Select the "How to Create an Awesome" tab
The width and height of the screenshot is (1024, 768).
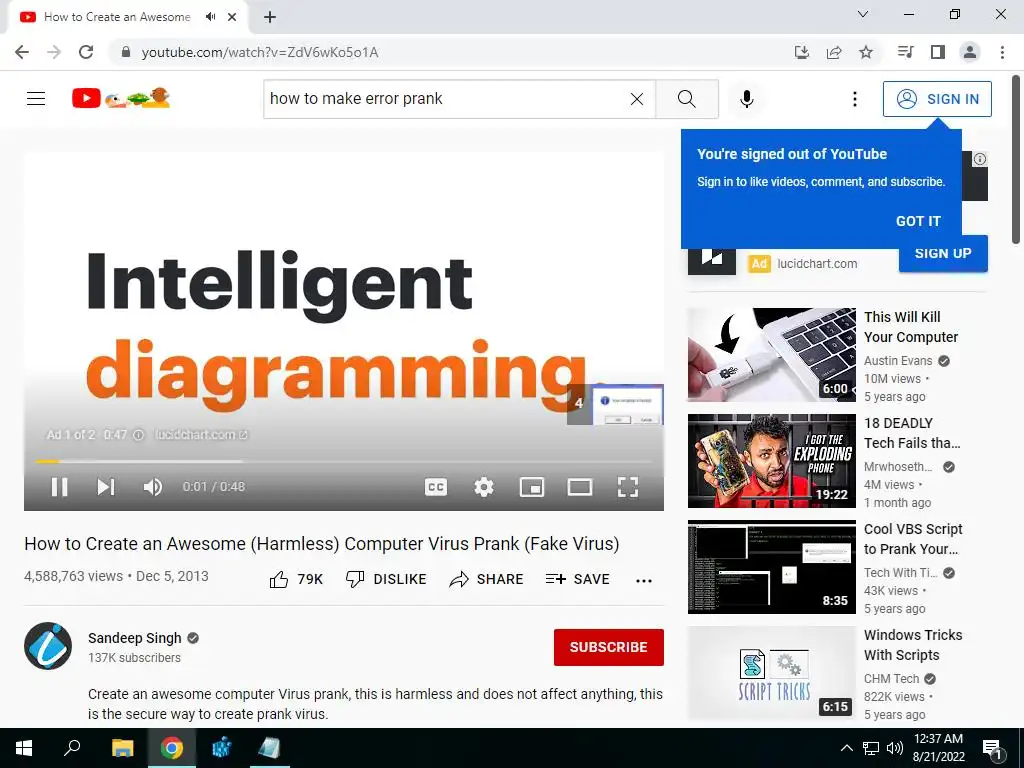point(118,17)
